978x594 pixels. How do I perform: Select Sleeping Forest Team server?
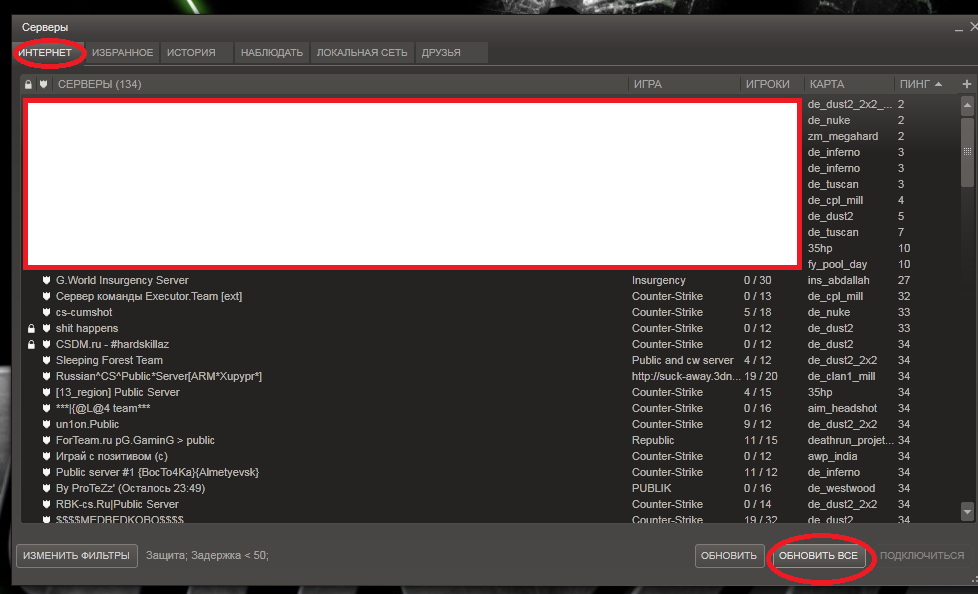490,360
